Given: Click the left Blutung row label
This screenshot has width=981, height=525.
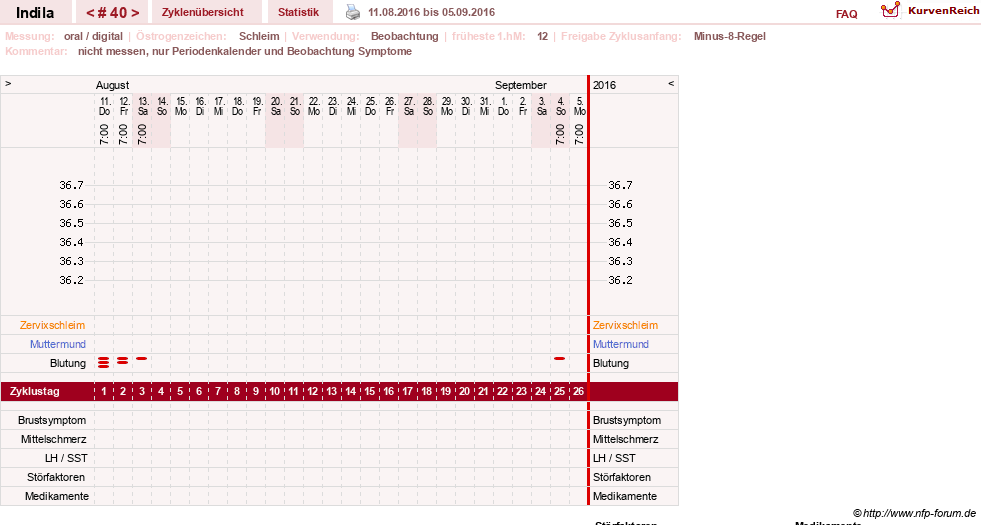Looking at the screenshot, I should point(68,364).
